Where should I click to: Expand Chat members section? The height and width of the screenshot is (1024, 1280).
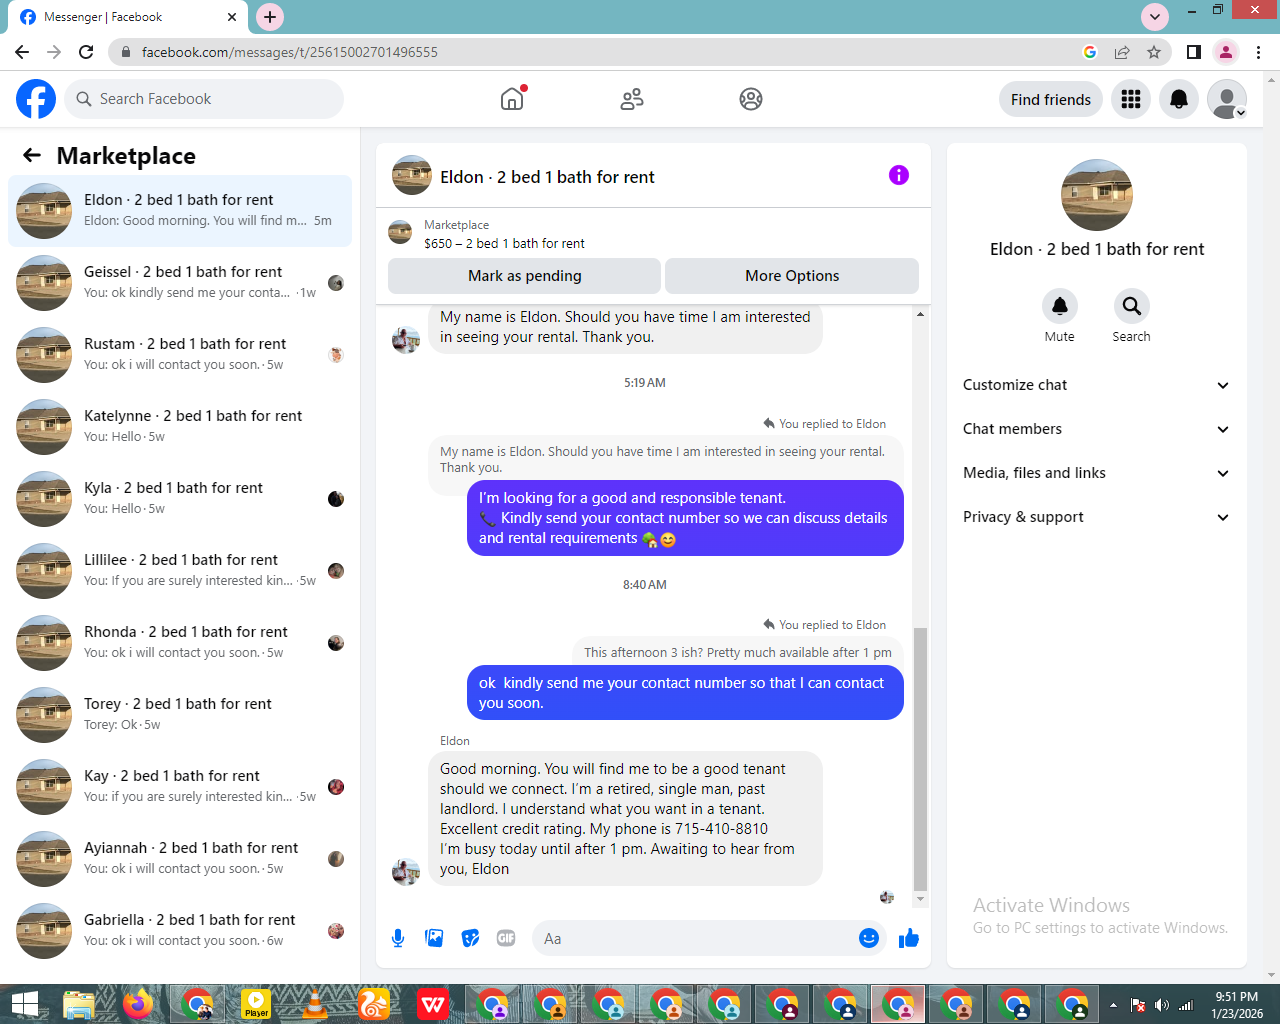(1096, 429)
